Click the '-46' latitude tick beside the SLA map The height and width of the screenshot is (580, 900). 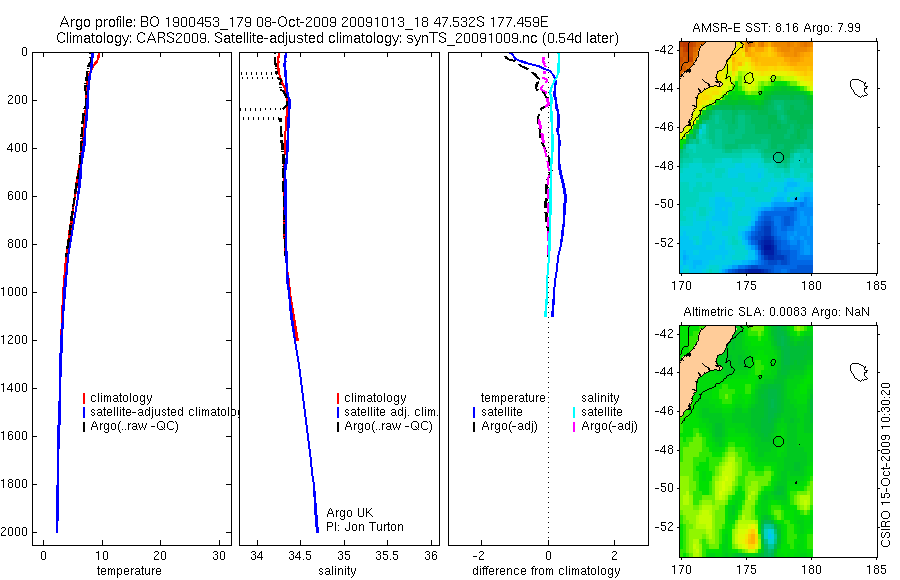[x=664, y=411]
